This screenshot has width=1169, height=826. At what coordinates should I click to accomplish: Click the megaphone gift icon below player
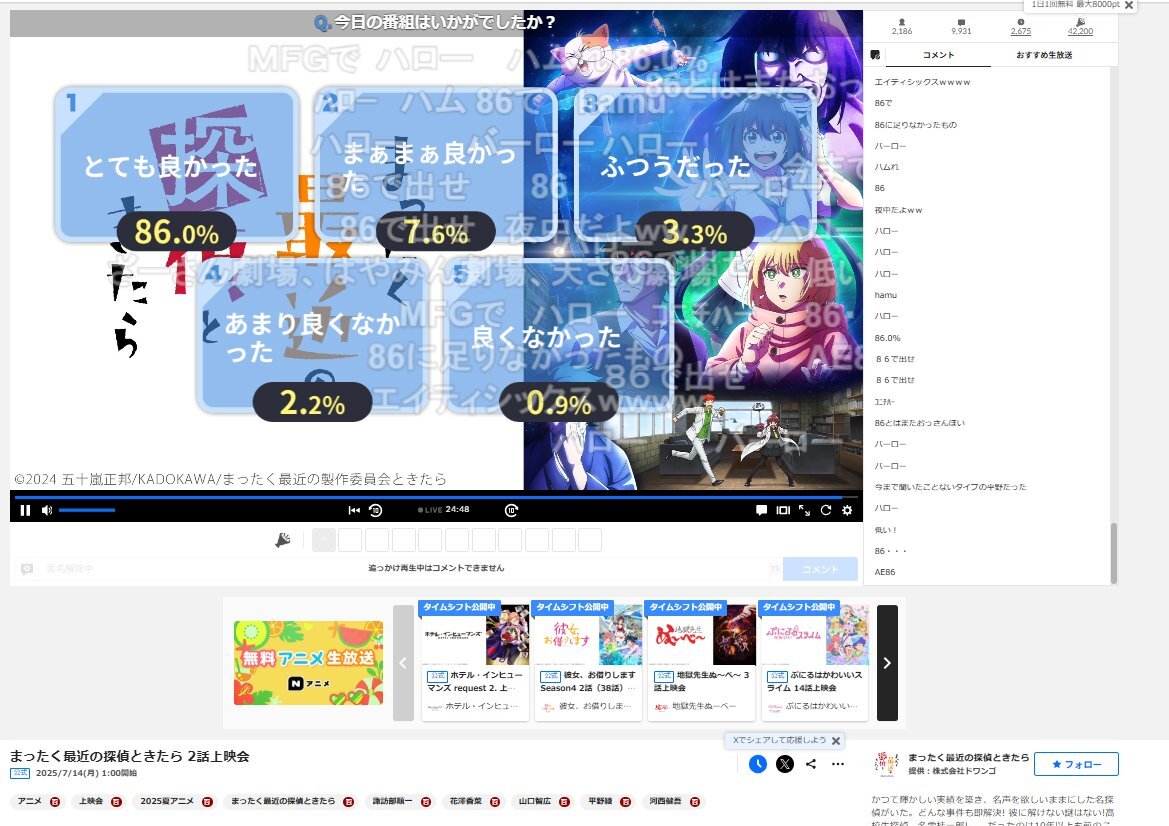click(x=283, y=540)
